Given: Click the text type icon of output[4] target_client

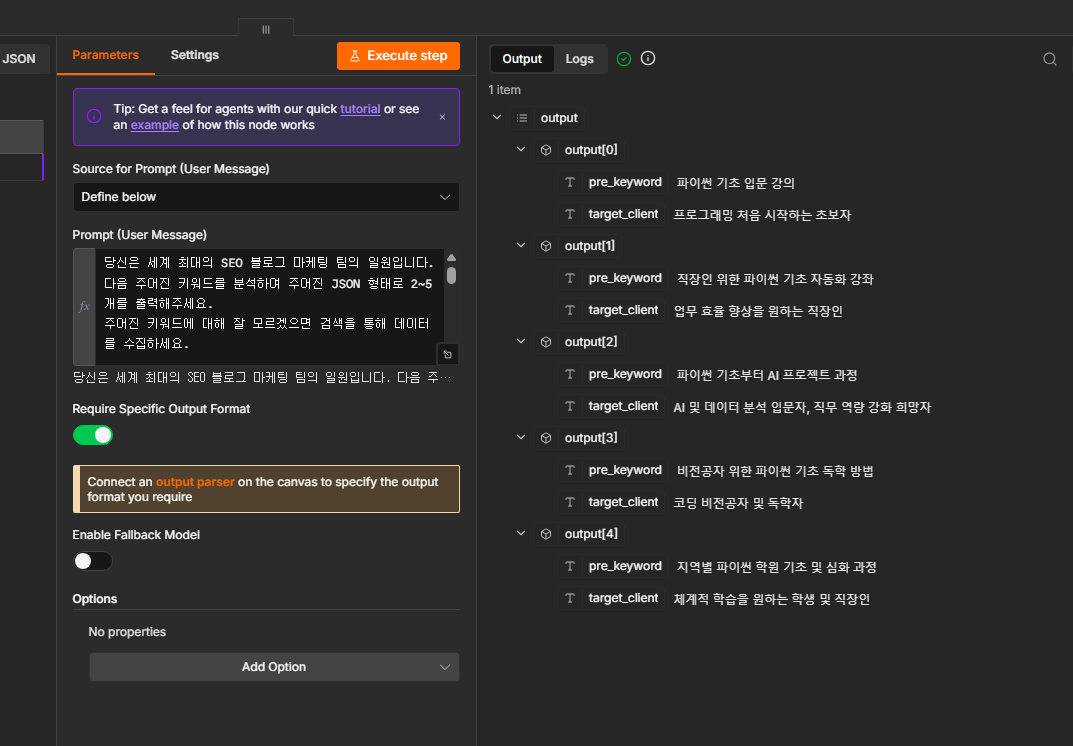Looking at the screenshot, I should (569, 598).
